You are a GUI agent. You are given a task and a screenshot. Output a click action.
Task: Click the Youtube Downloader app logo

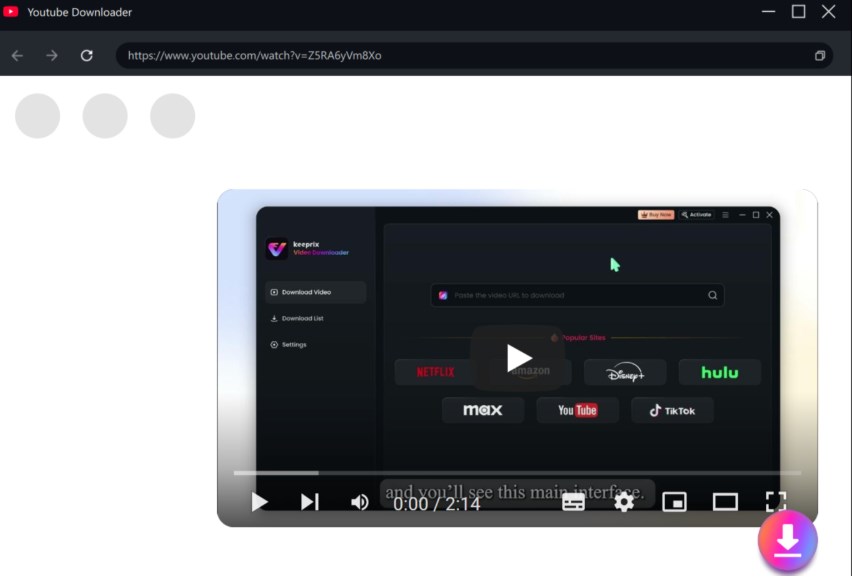pyautogui.click(x=10, y=11)
